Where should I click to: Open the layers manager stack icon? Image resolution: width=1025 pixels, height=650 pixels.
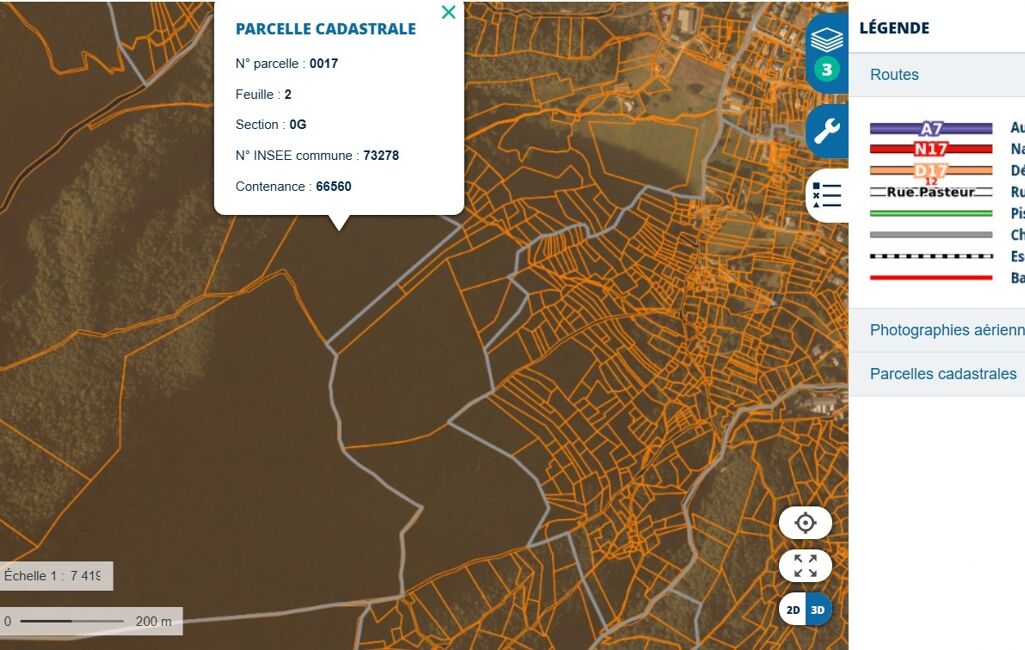826,40
